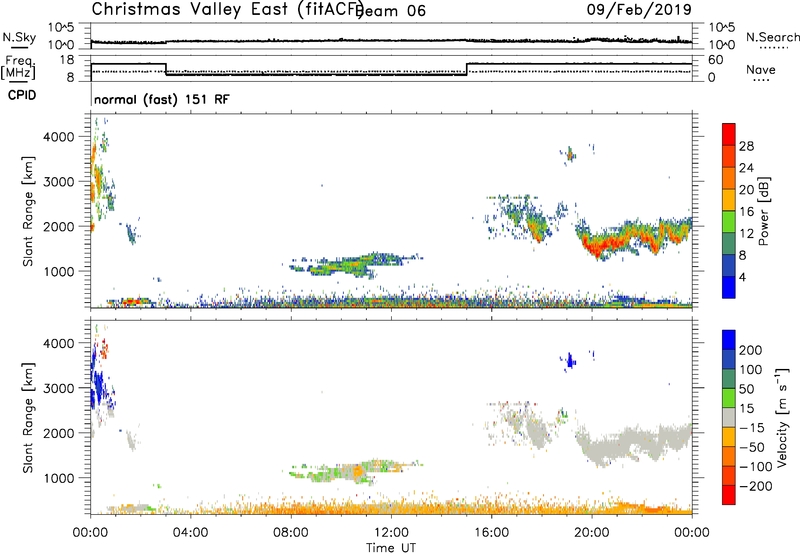Click the '20:00' time axis label

coord(591,533)
